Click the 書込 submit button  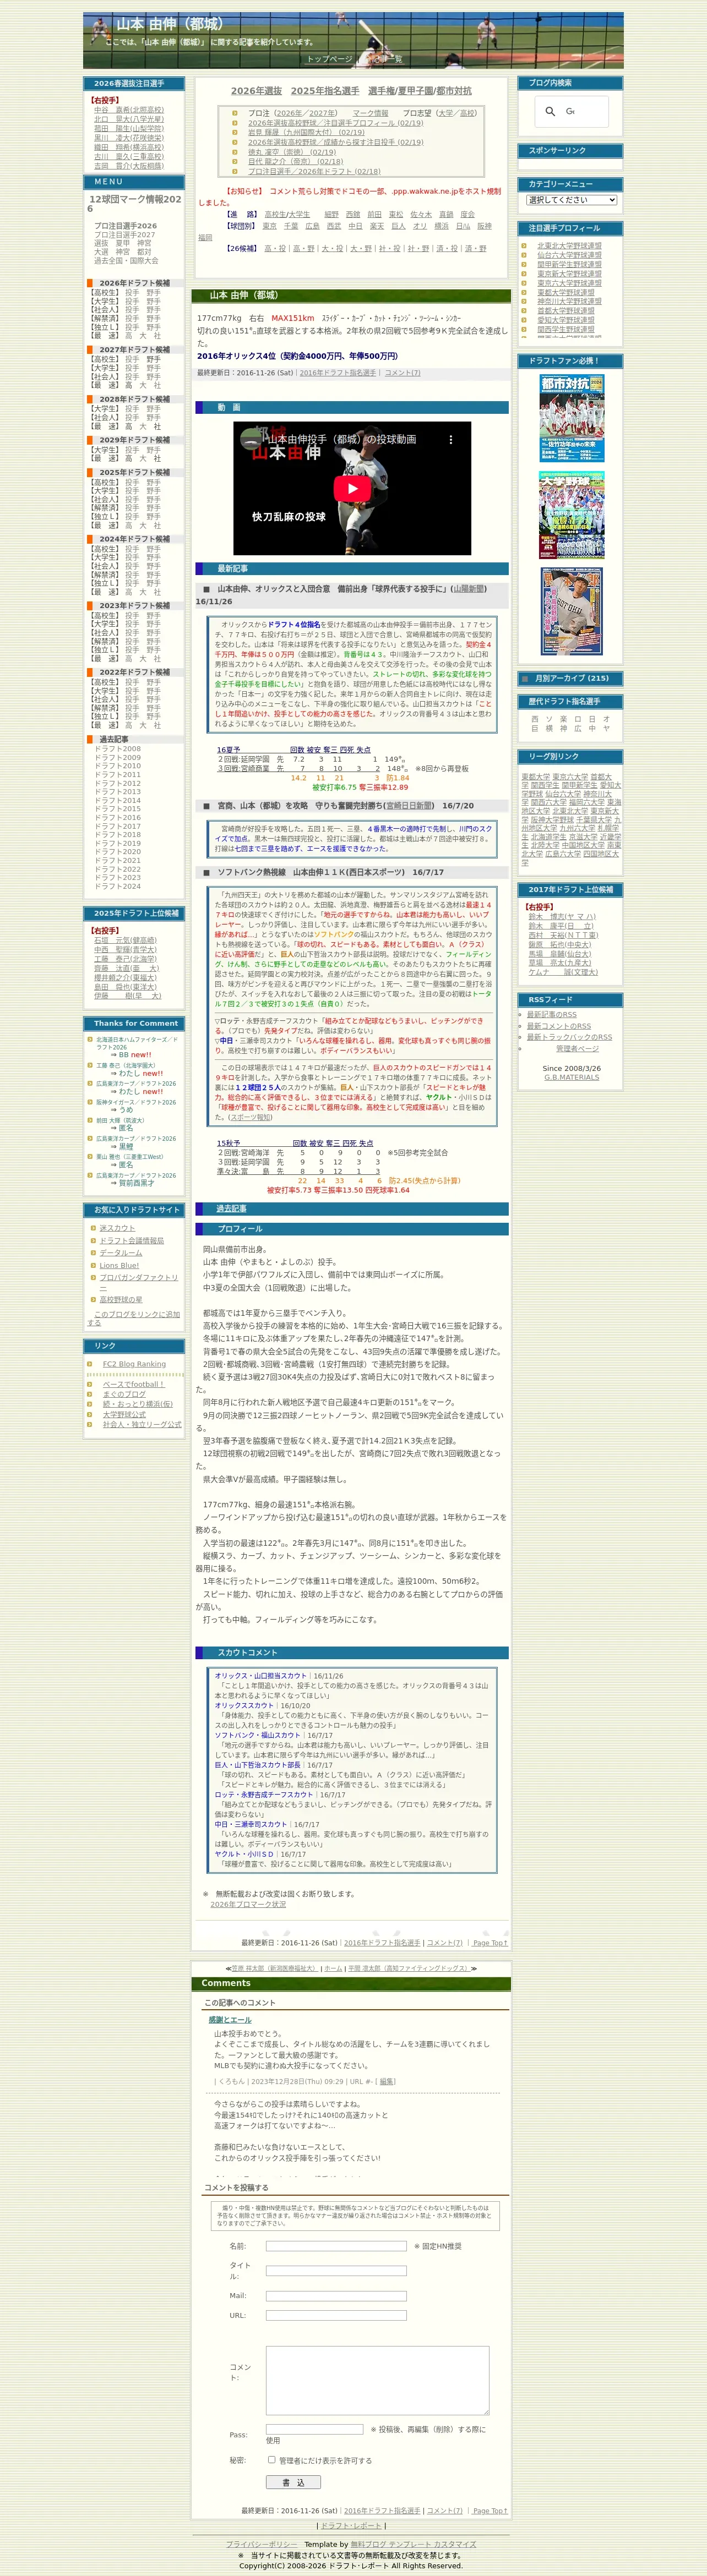[x=293, y=2482]
